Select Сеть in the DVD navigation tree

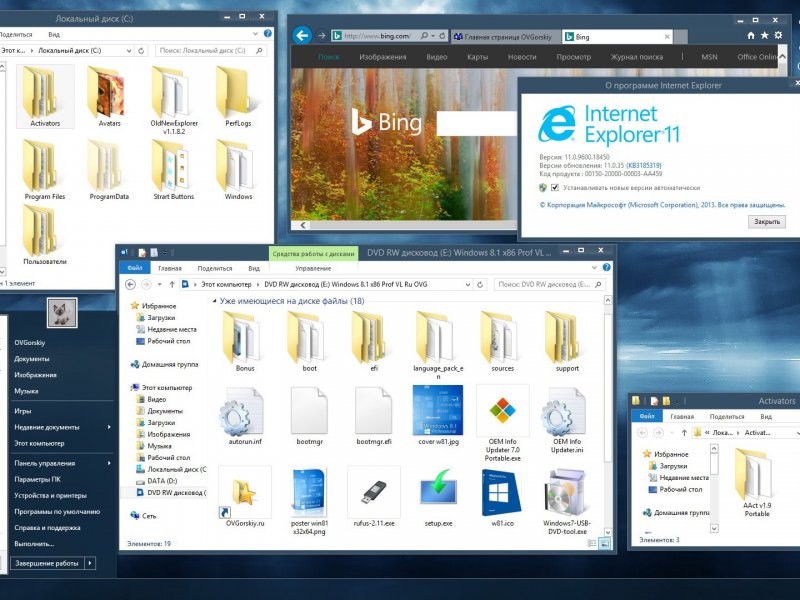point(149,516)
